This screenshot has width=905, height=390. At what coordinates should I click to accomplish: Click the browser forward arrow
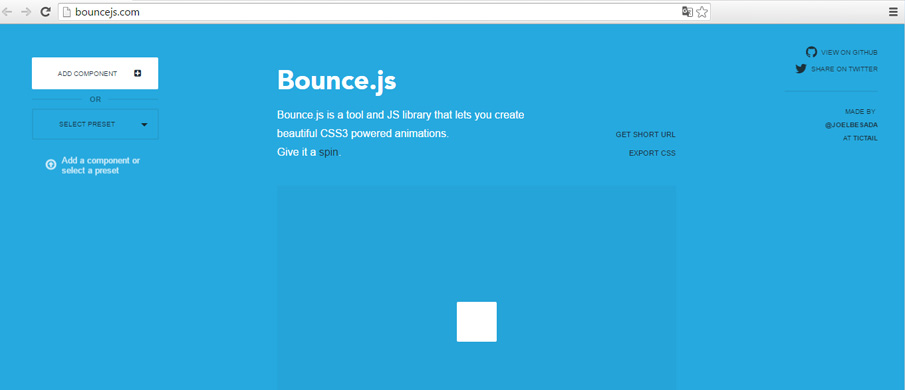(26, 12)
